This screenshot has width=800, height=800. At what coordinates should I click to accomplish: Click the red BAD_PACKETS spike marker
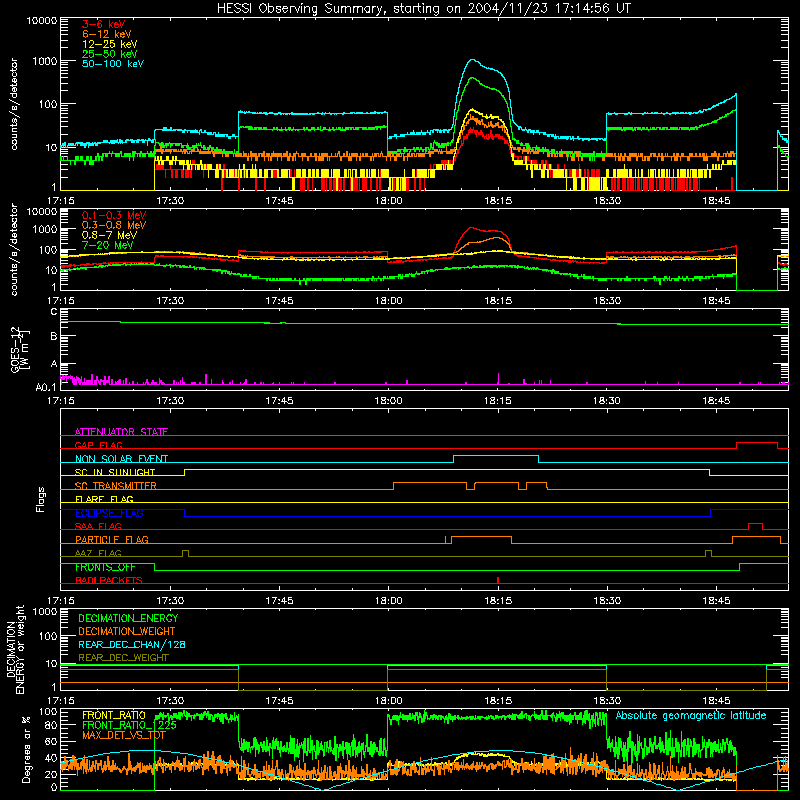tap(498, 580)
